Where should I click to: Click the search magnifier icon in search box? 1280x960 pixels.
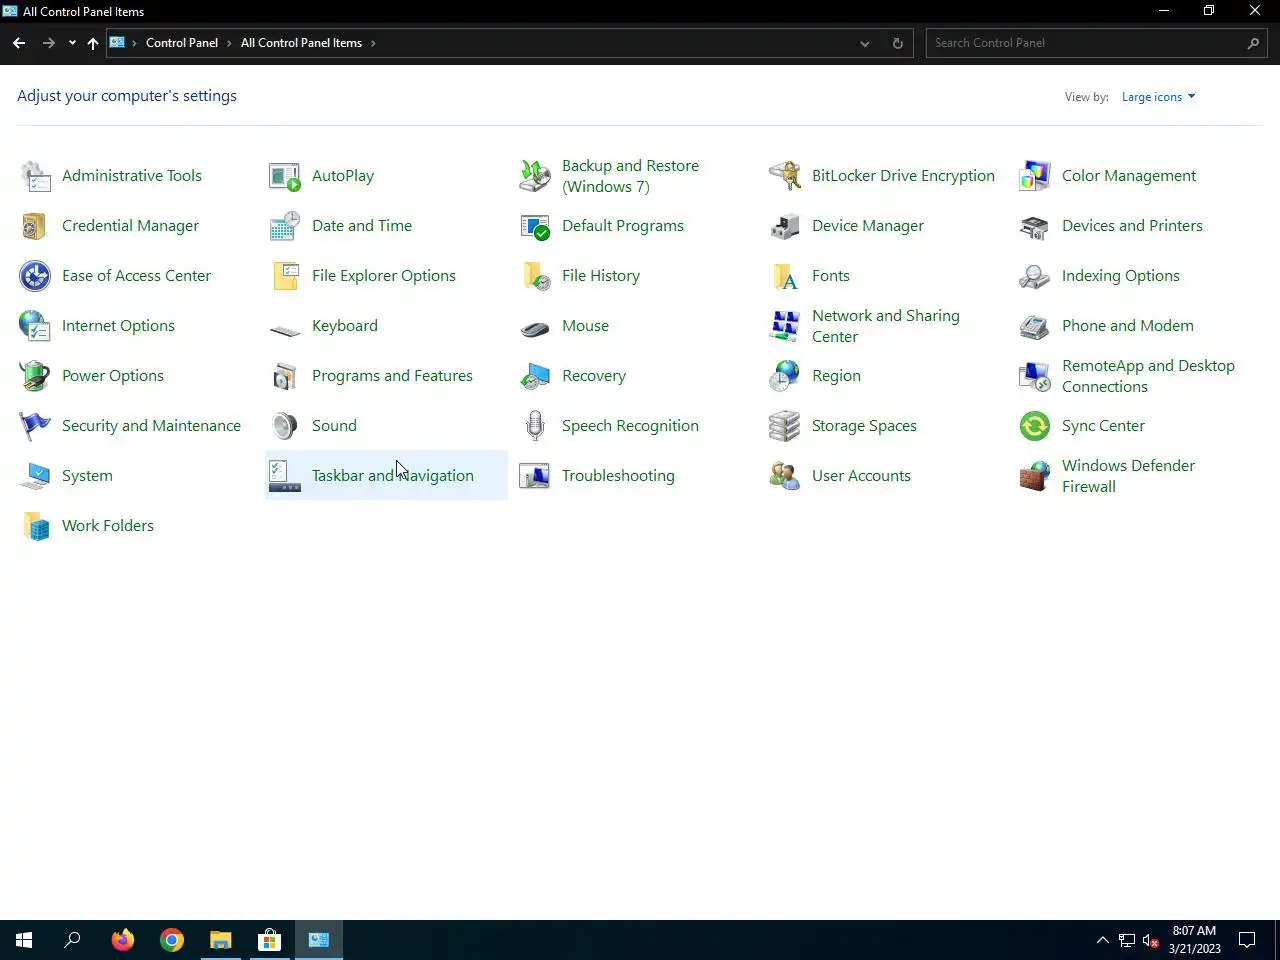tap(1253, 43)
